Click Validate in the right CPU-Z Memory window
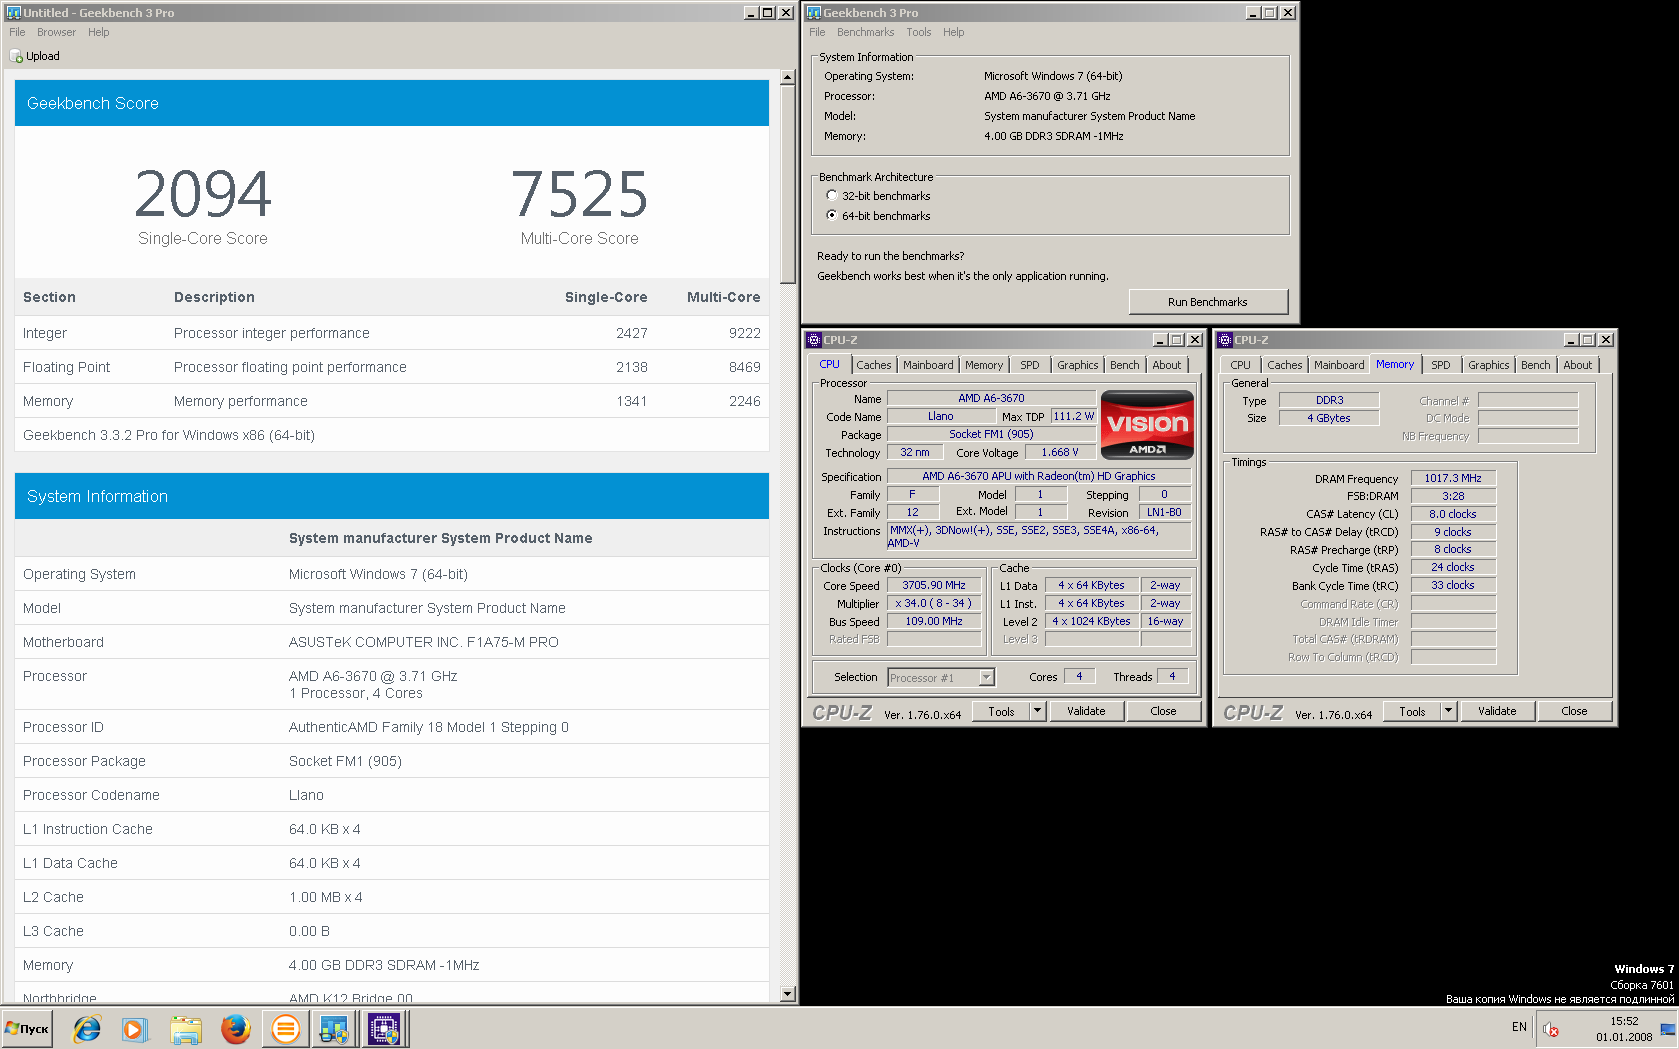This screenshot has height=1049, width=1679. coord(1497,711)
